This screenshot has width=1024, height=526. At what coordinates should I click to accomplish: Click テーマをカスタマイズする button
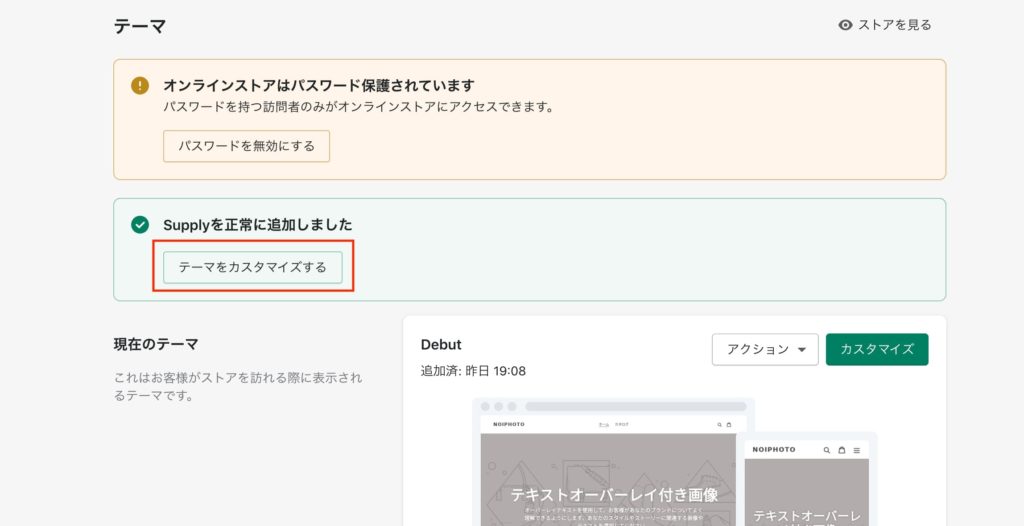pos(252,267)
